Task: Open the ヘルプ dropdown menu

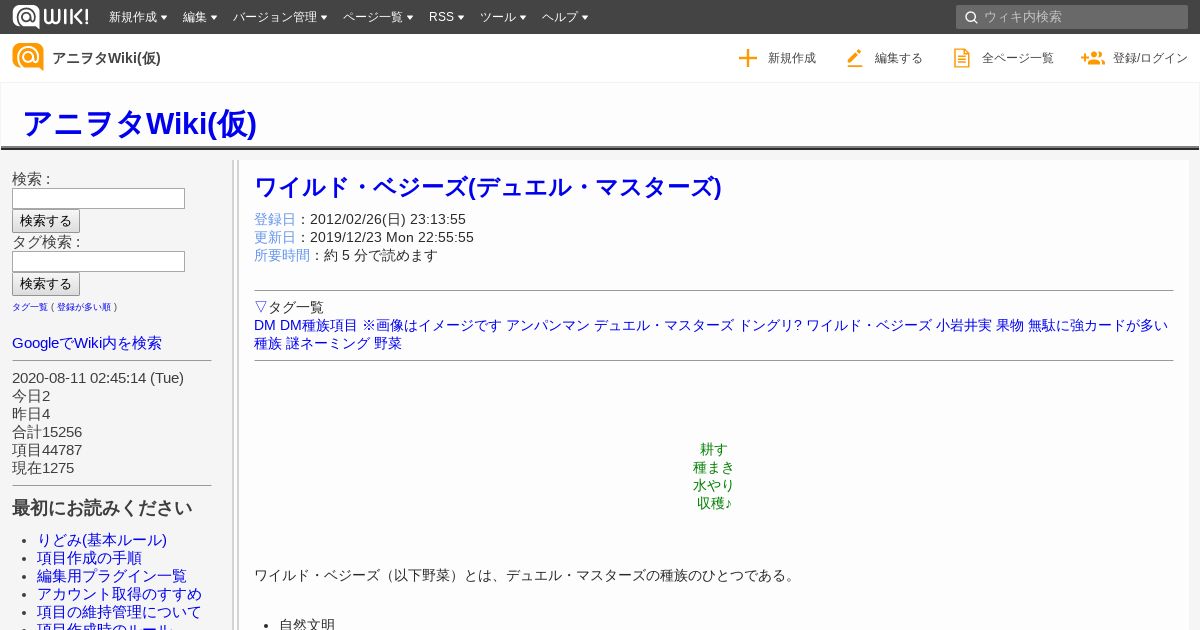Action: click(x=565, y=17)
